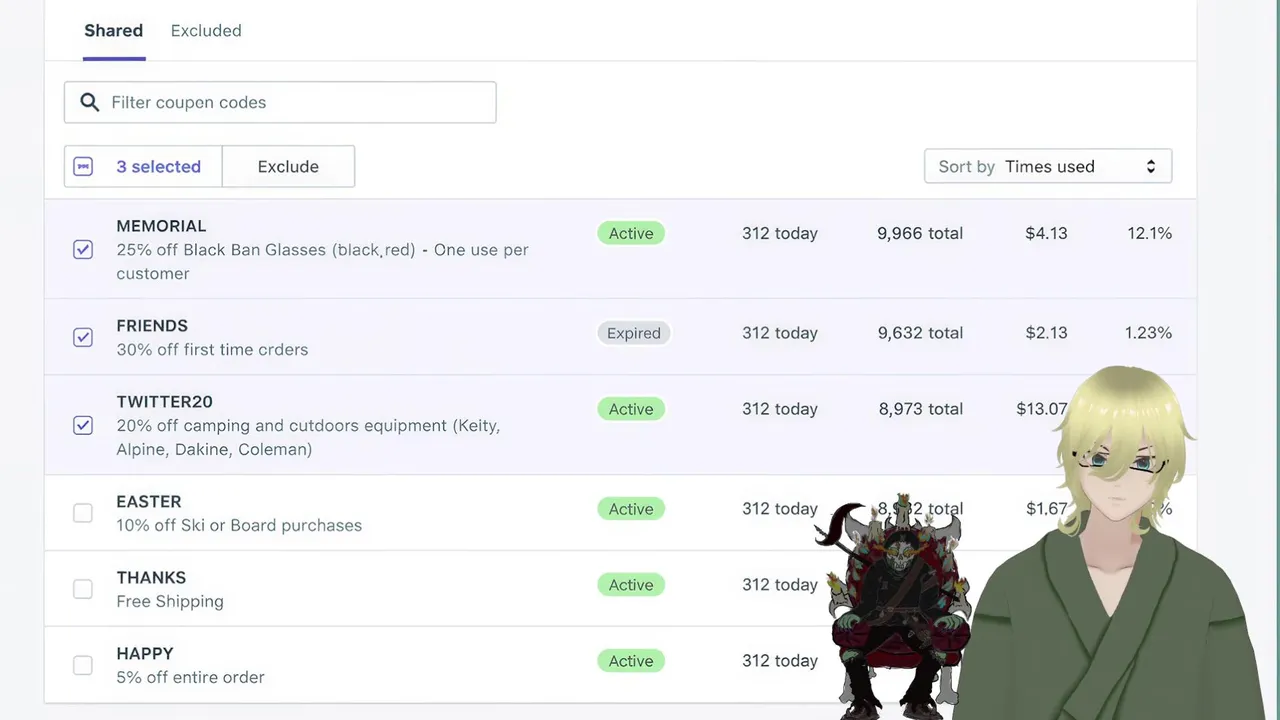Open the EASTER coupon title
Image resolution: width=1280 pixels, height=720 pixels.
[x=149, y=502]
